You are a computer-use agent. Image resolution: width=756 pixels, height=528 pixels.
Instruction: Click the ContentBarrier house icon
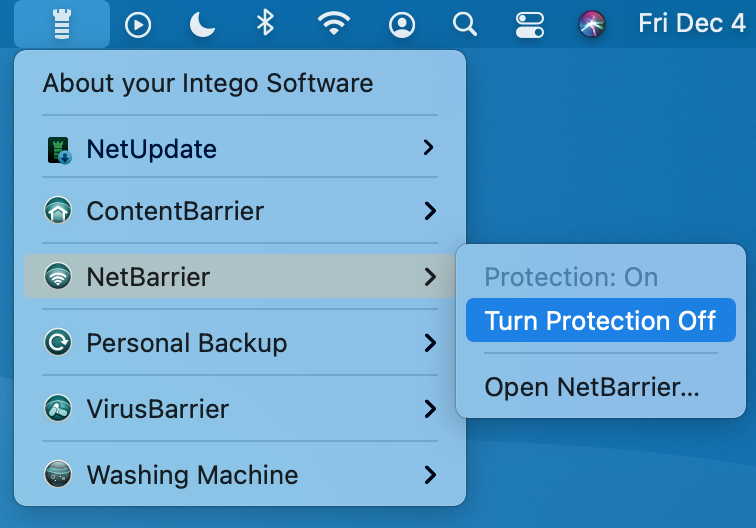click(58, 210)
